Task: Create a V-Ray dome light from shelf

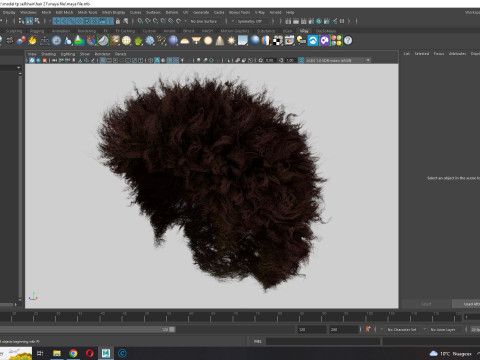Action: (x=185, y=41)
